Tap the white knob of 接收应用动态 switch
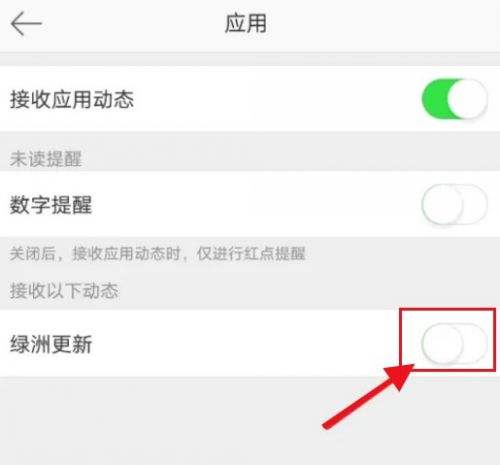The height and width of the screenshot is (465, 500). pos(468,99)
